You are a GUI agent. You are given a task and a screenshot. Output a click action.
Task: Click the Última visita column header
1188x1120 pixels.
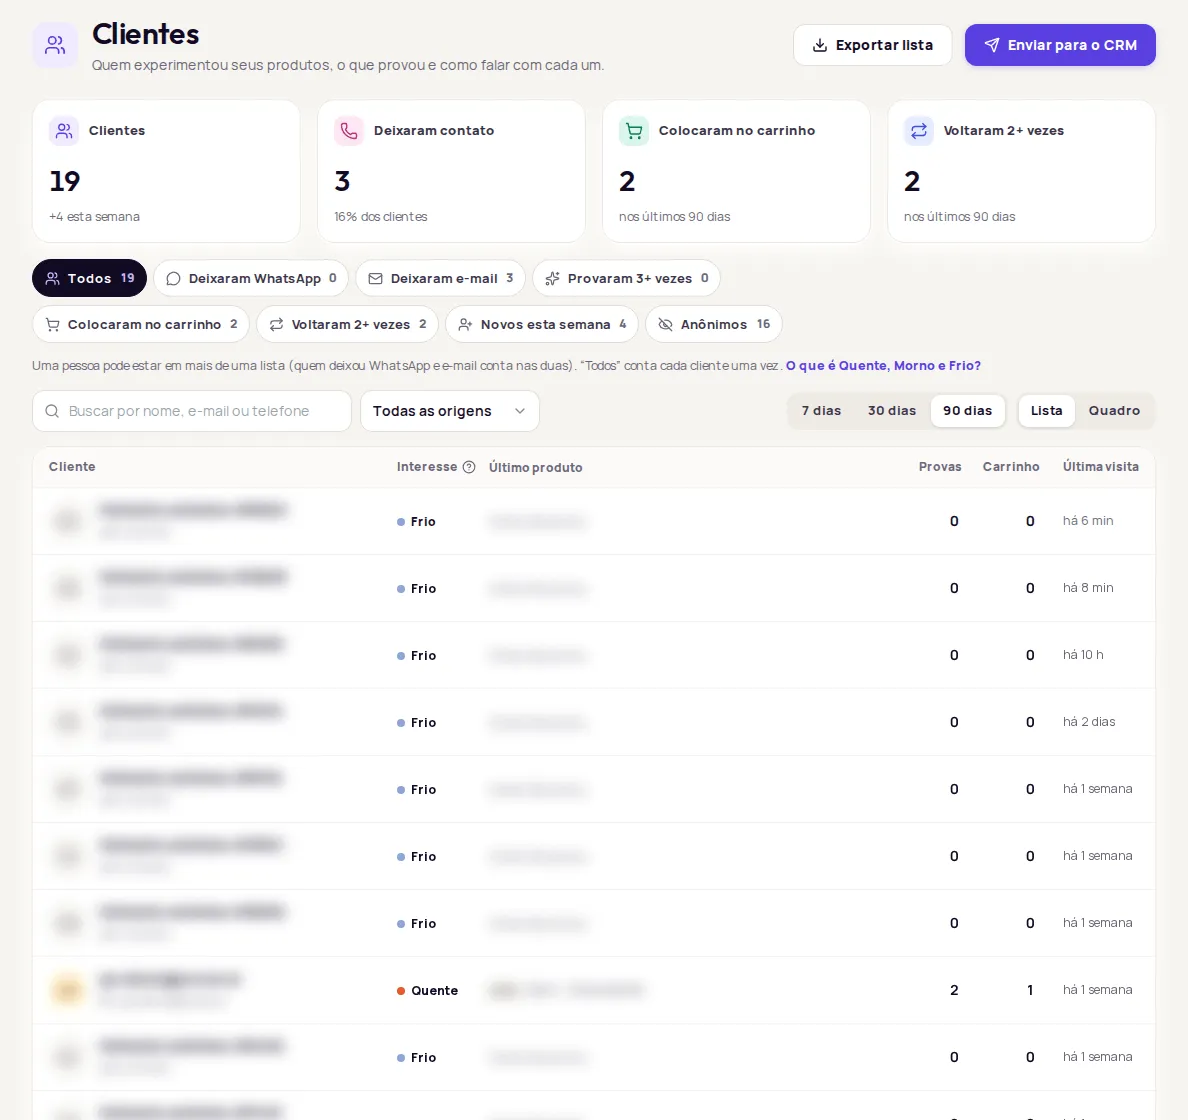(x=1101, y=467)
